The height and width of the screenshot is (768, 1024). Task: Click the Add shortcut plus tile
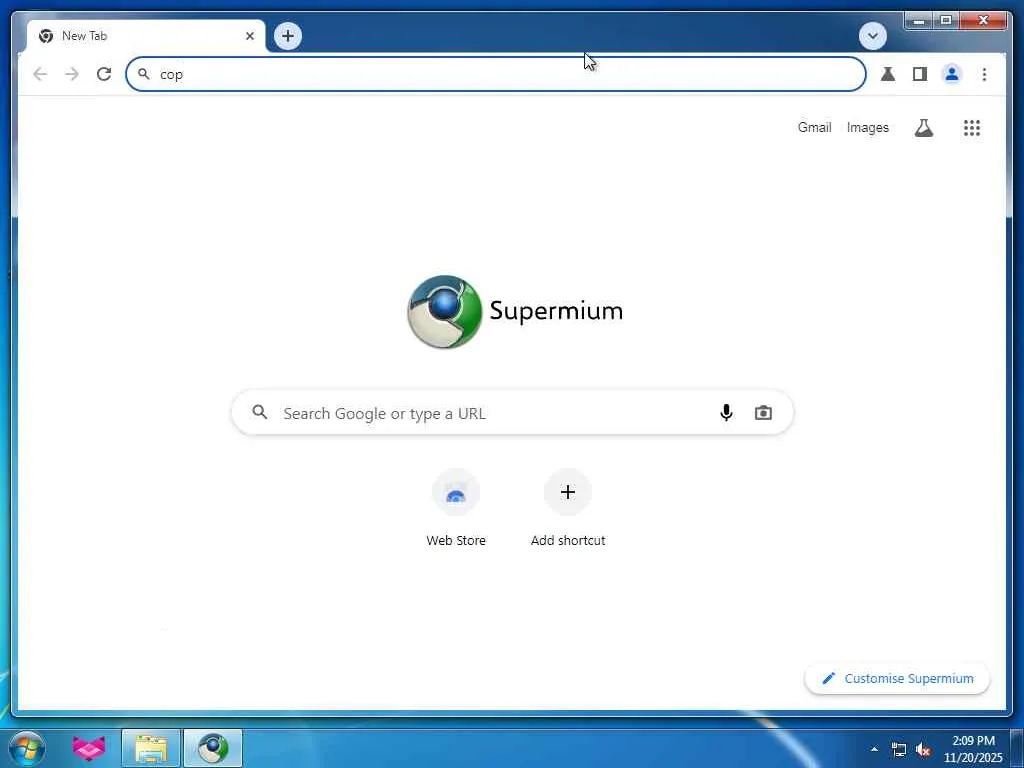click(x=568, y=508)
